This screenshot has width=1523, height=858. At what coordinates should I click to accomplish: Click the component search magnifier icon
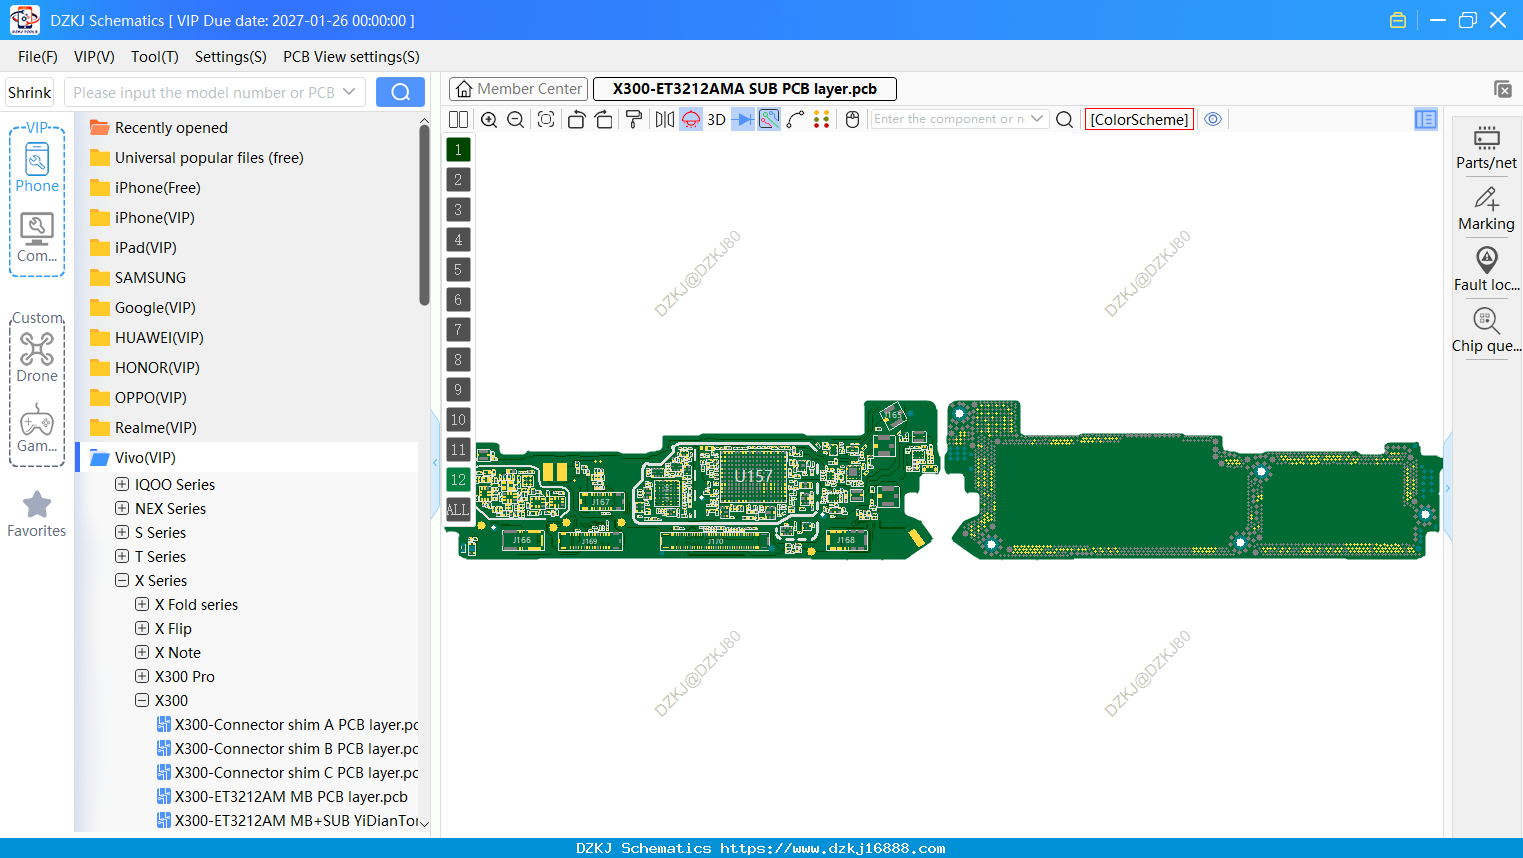1065,119
